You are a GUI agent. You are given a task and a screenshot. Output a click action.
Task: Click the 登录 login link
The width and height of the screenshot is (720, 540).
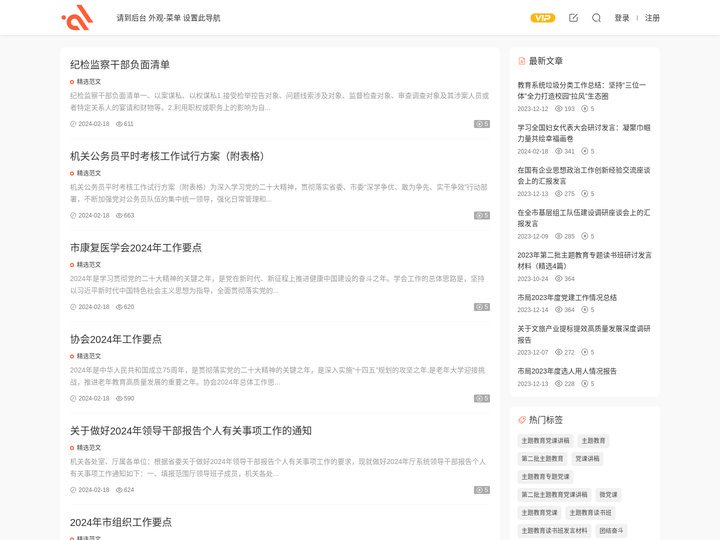pyautogui.click(x=622, y=18)
